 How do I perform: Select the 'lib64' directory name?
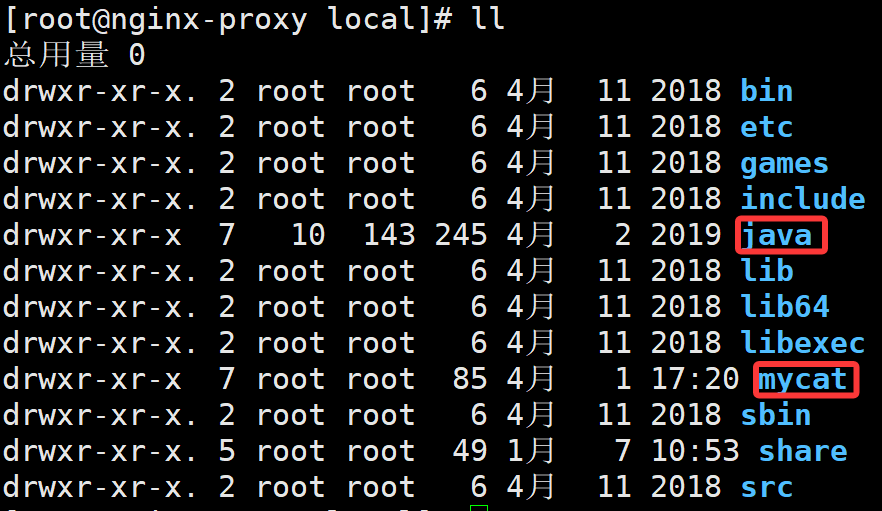[785, 307]
